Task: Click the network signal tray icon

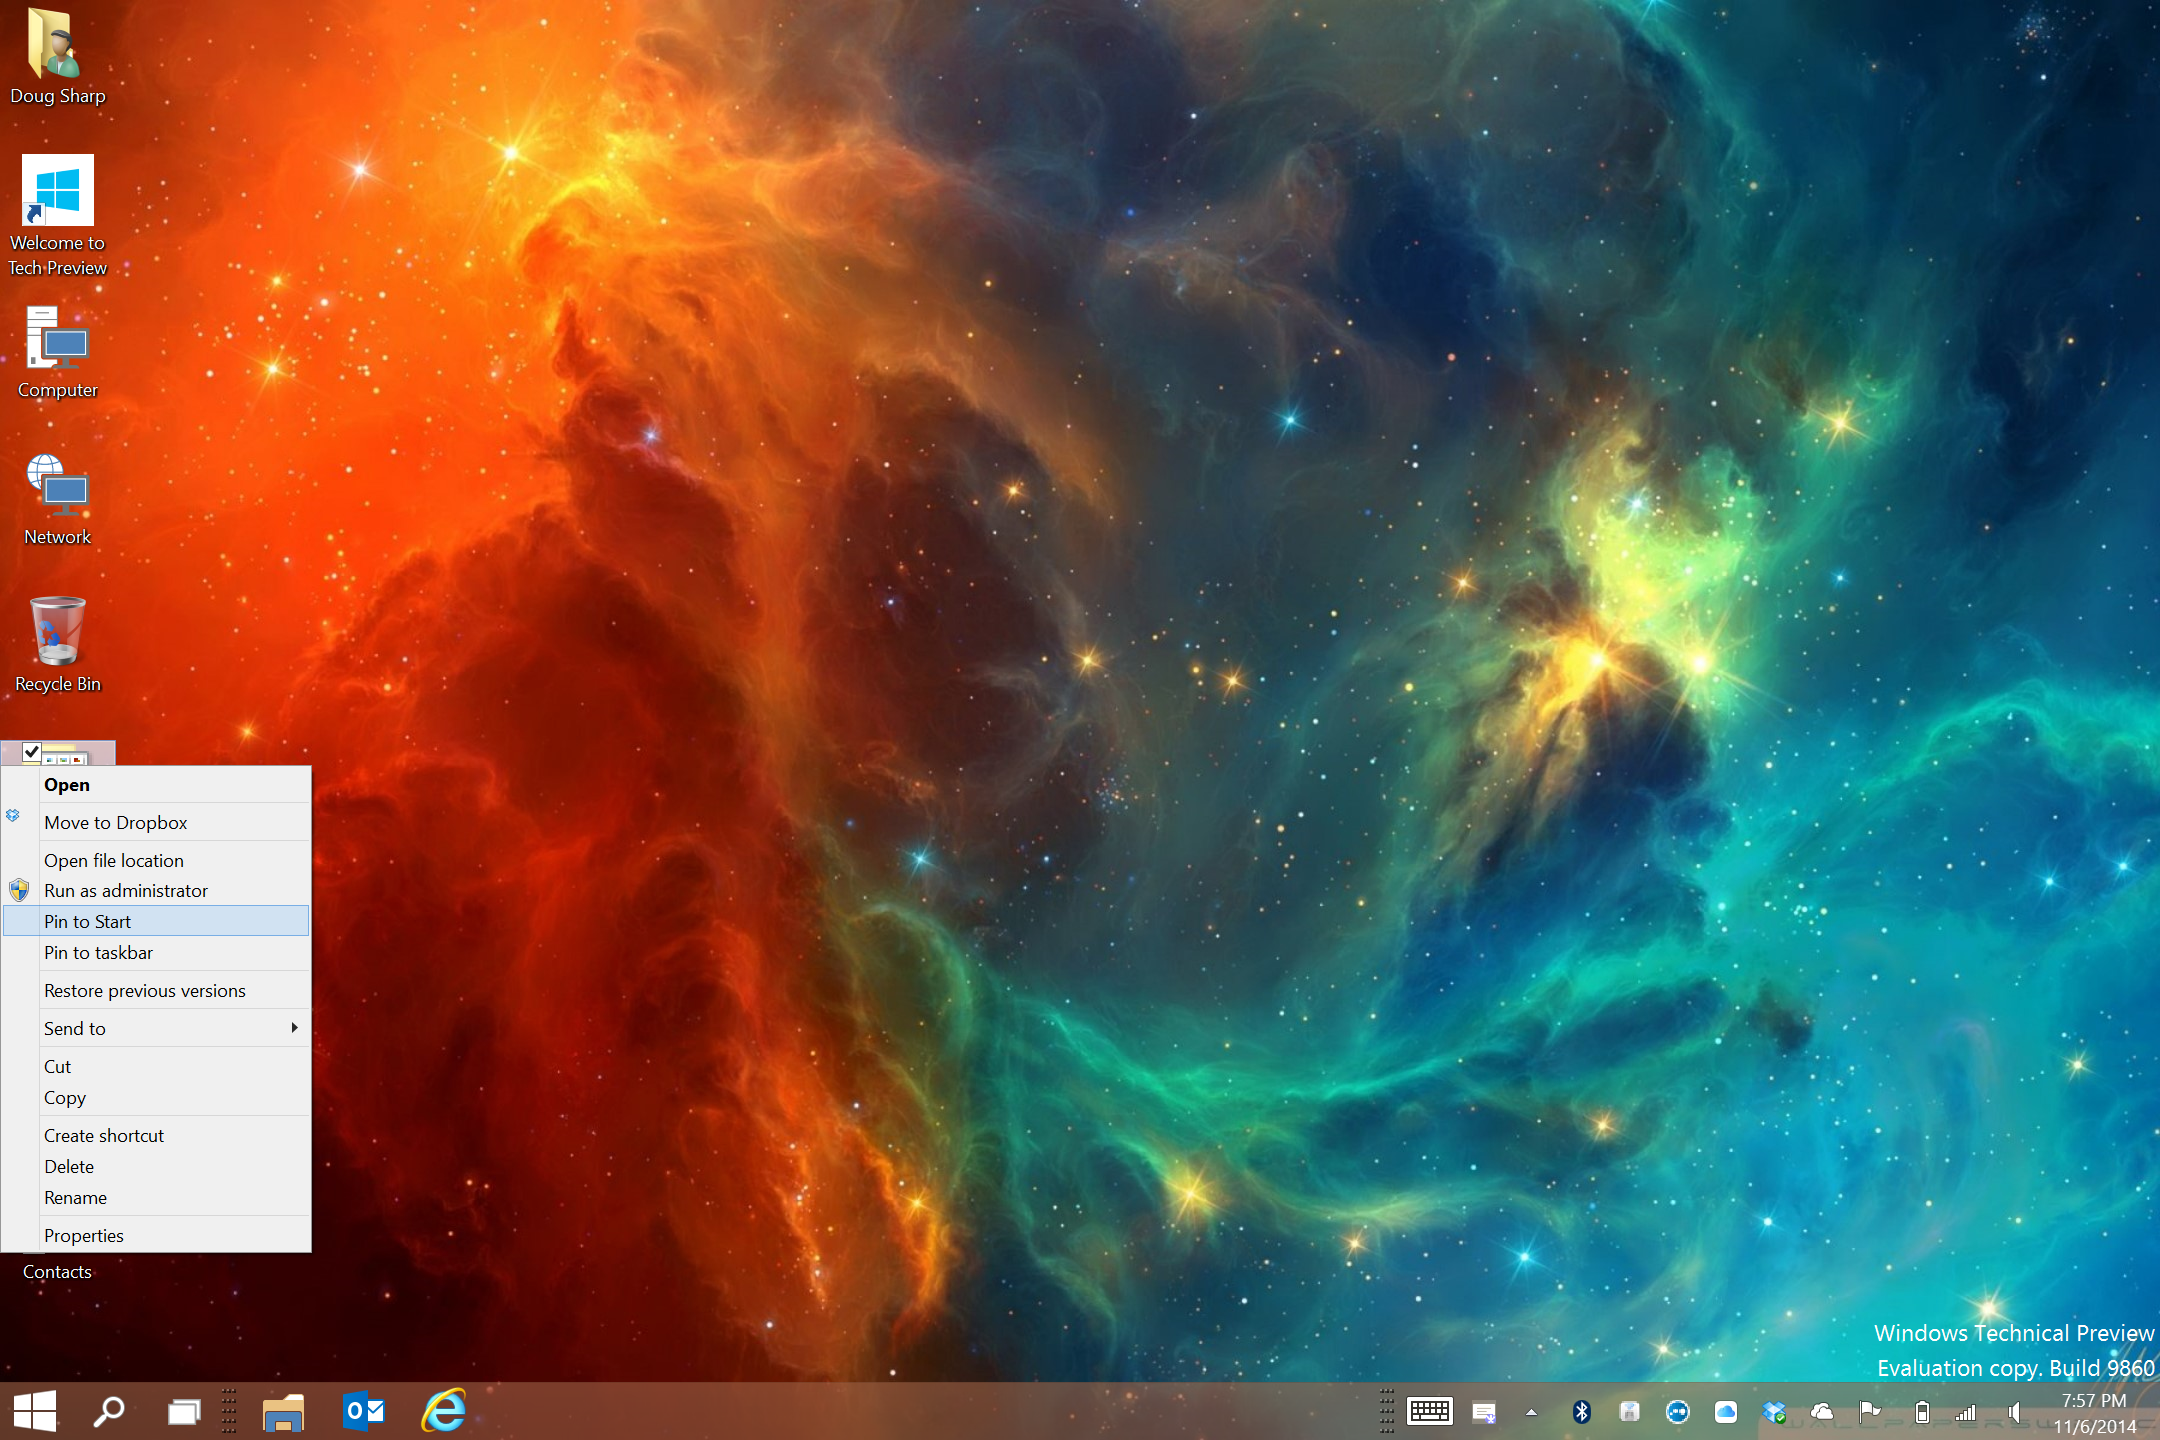Action: tap(1965, 1412)
